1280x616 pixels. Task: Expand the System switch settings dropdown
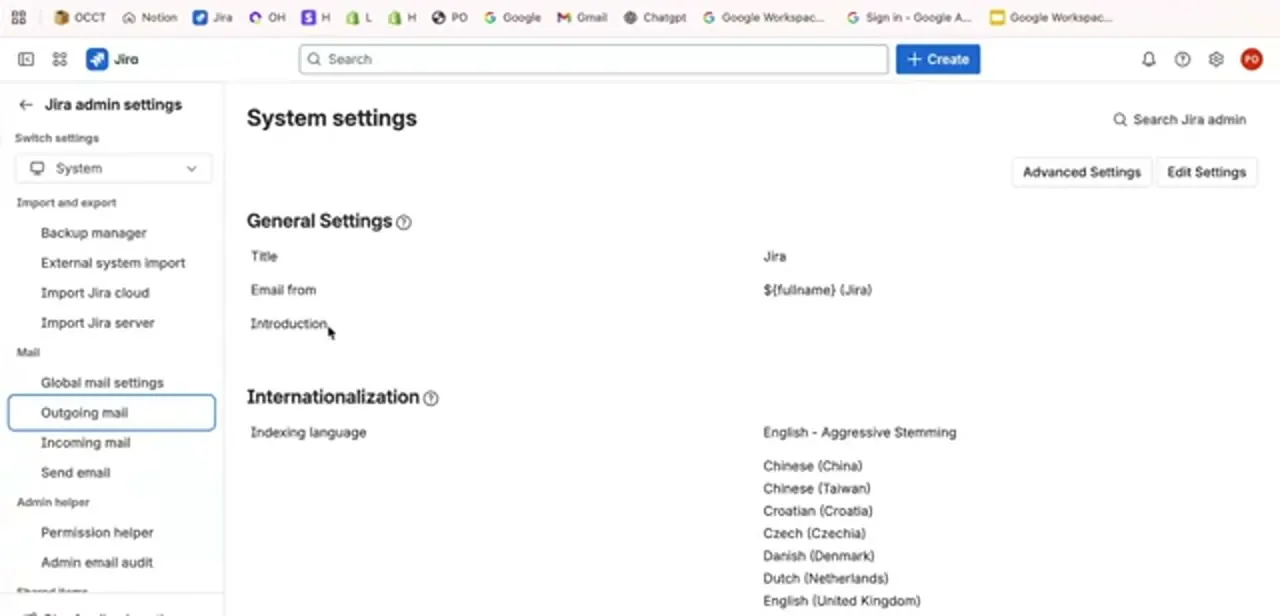114,168
